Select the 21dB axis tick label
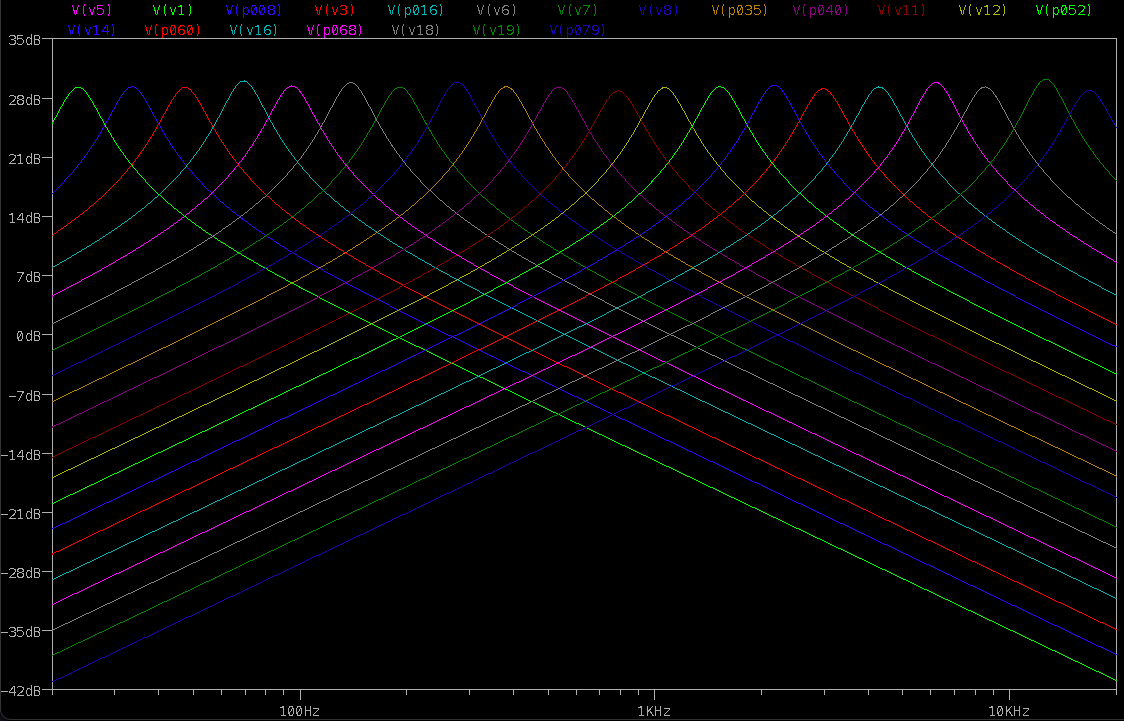The image size is (1124, 721). tap(24, 158)
